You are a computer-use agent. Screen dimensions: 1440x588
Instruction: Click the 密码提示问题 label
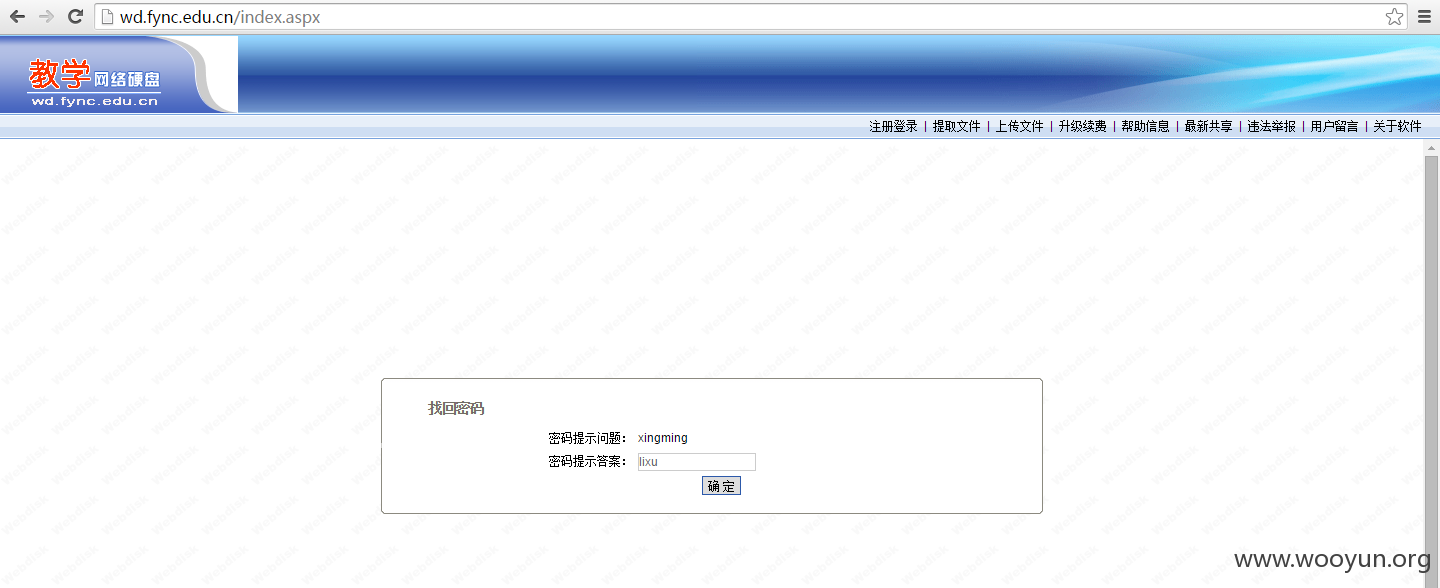coord(588,438)
